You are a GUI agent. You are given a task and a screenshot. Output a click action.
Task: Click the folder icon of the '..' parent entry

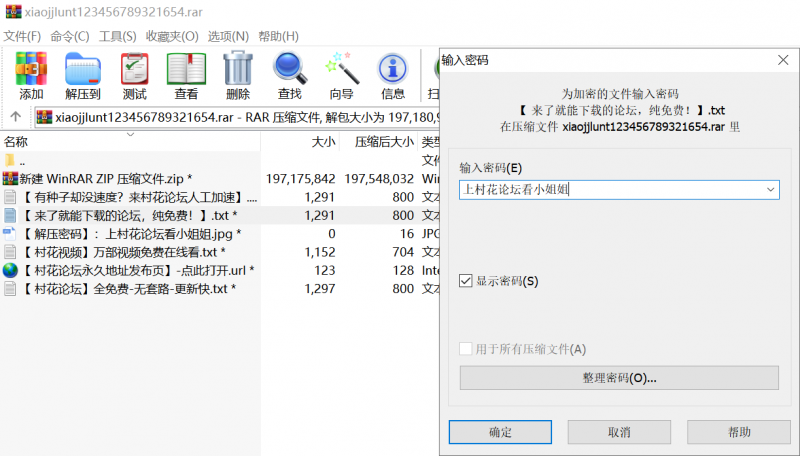(10, 160)
